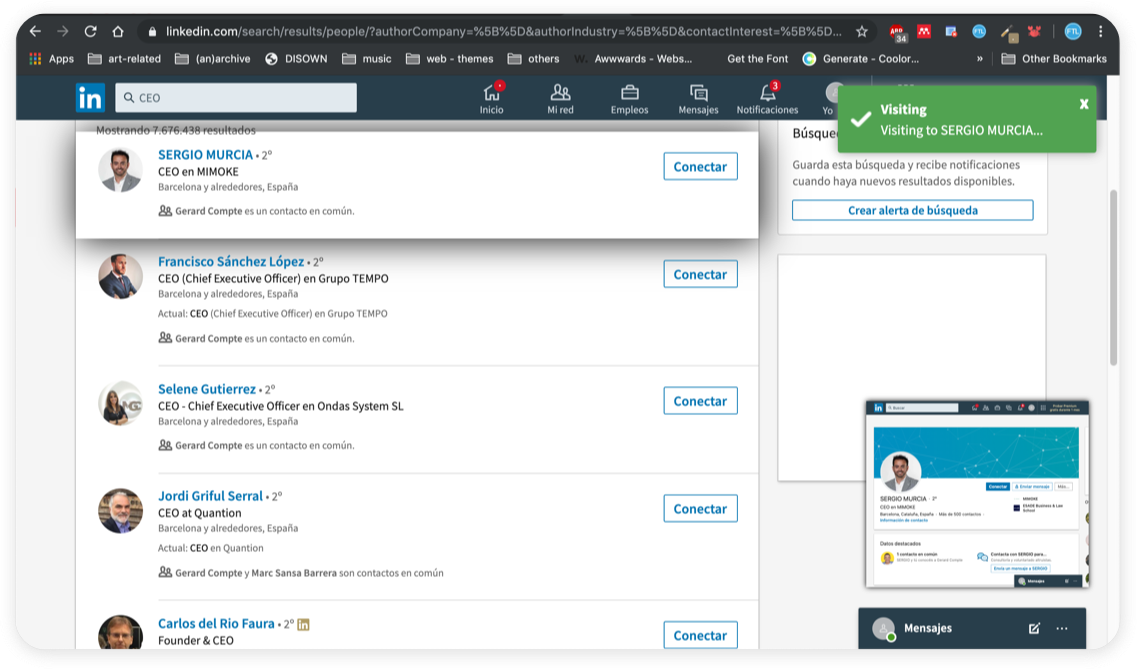The width and height of the screenshot is (1137, 669).
Task: Open the ABP extension showing 34
Action: (x=898, y=33)
